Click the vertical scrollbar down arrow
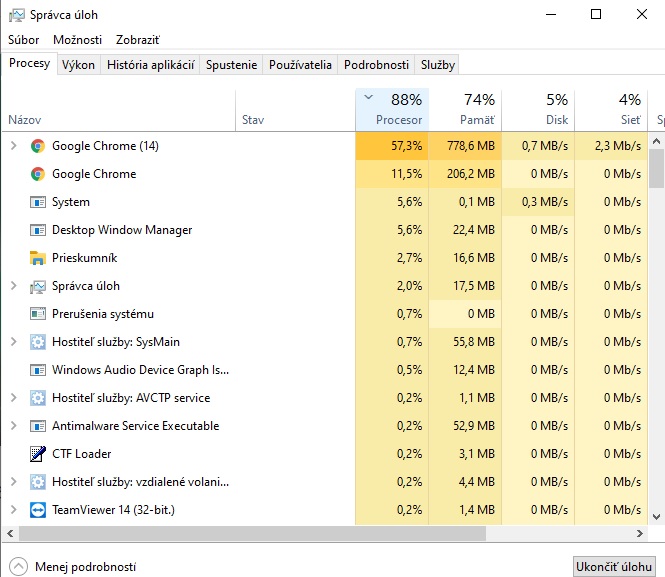Screen dimensions: 665x577 (656, 517)
